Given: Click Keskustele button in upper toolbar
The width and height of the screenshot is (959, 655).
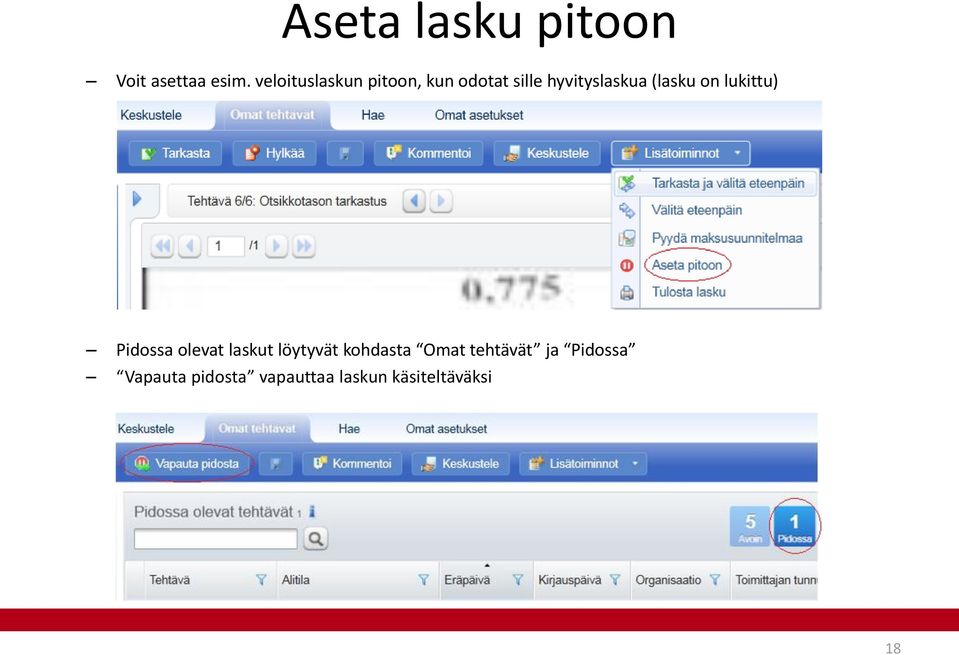Looking at the screenshot, I should pos(546,153).
